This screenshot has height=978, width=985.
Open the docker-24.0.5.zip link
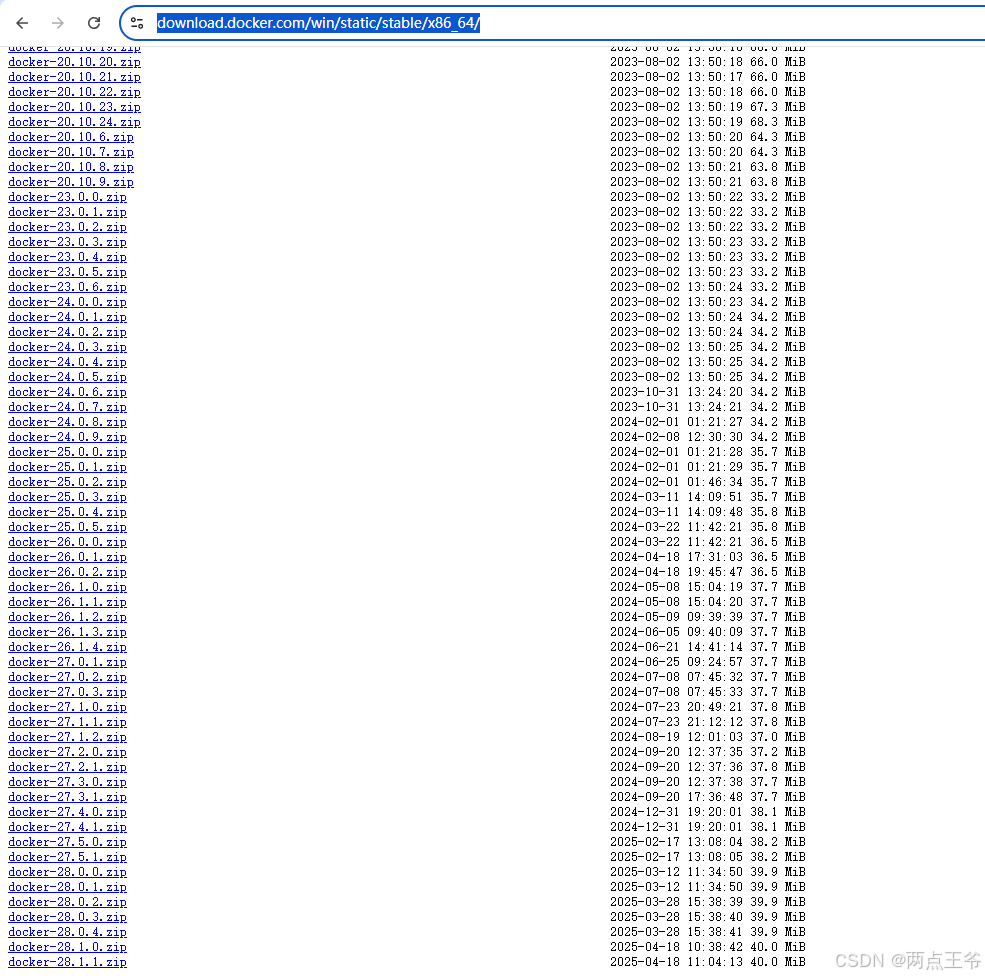(67, 377)
